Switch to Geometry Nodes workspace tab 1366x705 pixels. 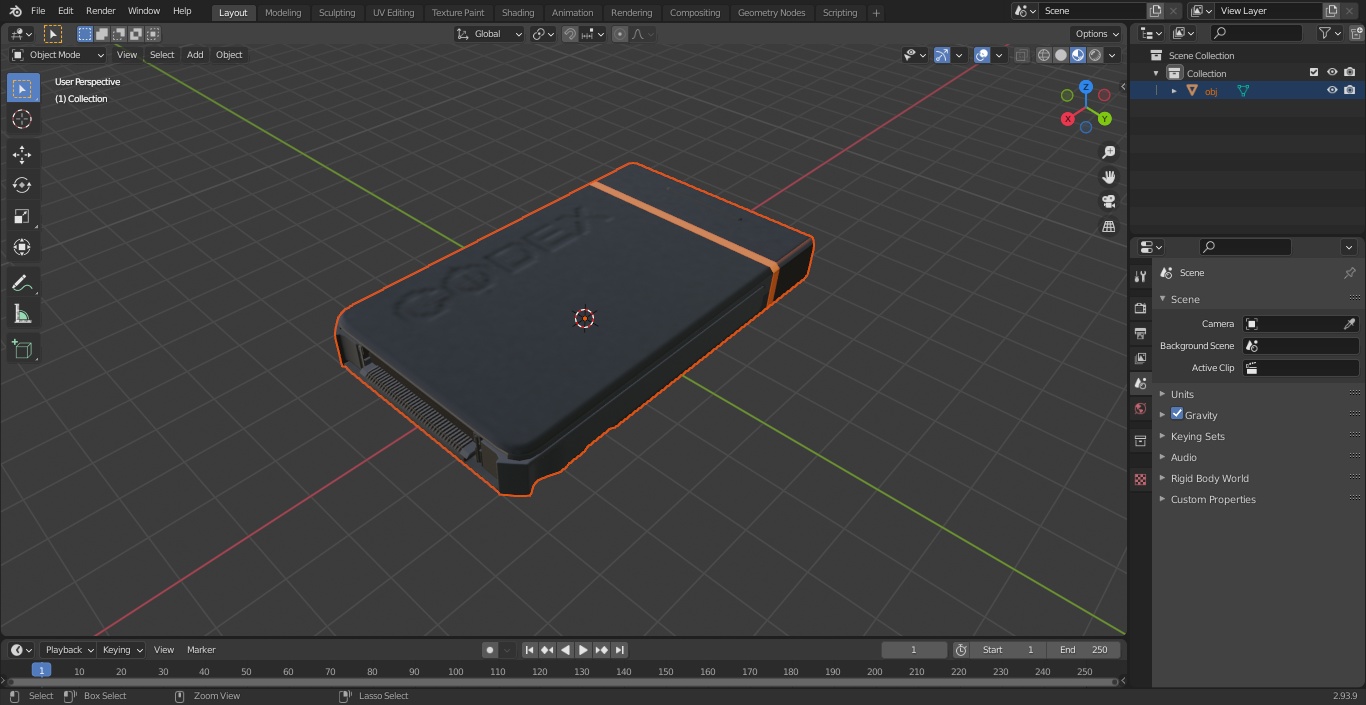click(x=771, y=13)
